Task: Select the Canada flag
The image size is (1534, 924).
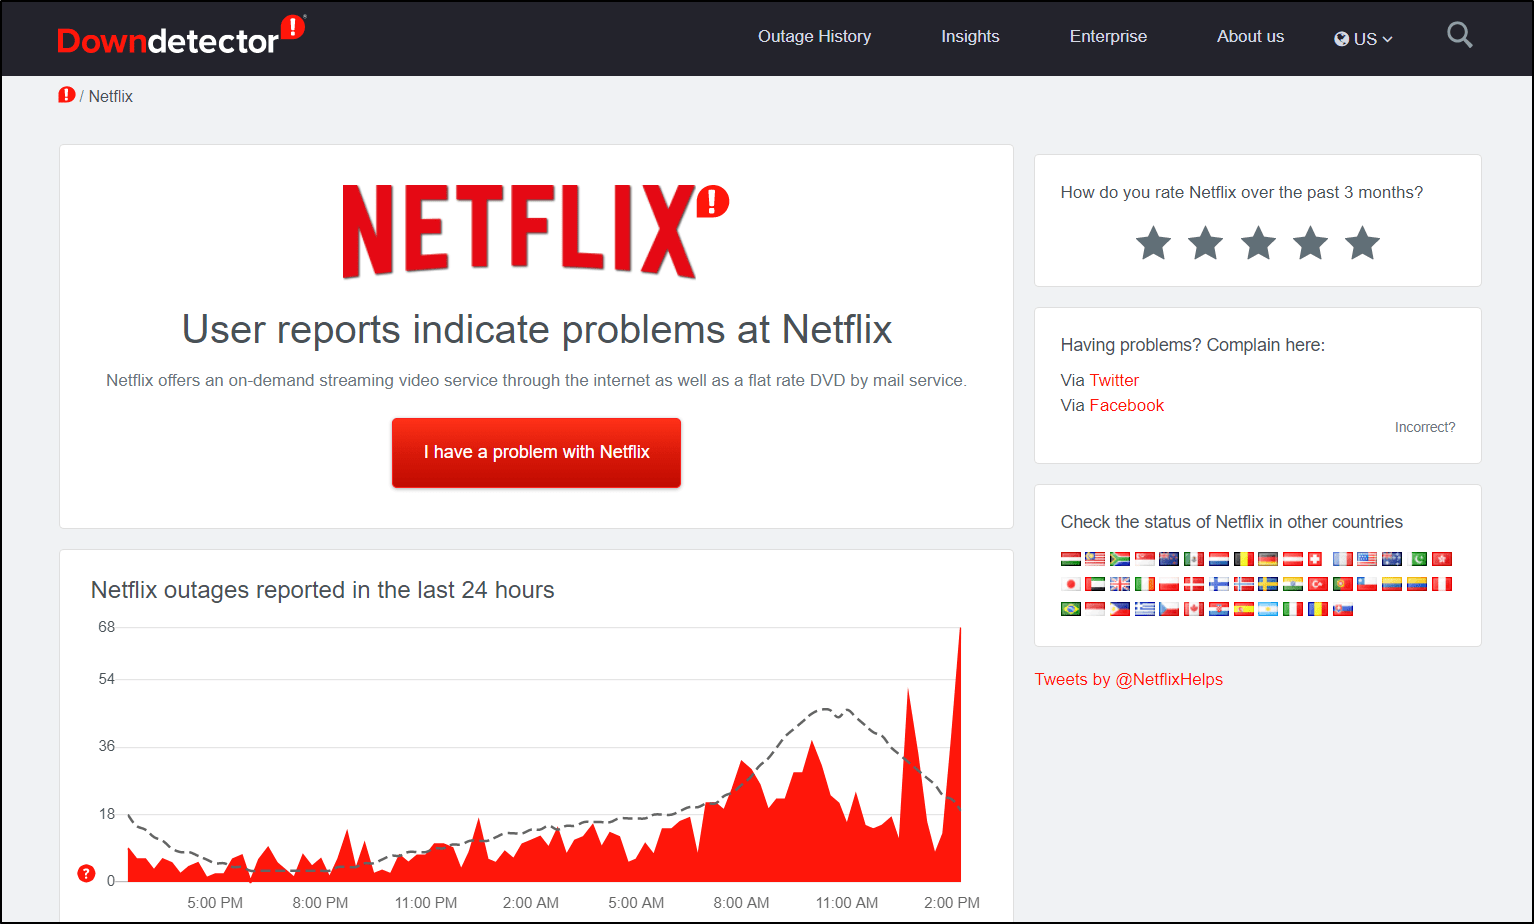Action: (1194, 609)
